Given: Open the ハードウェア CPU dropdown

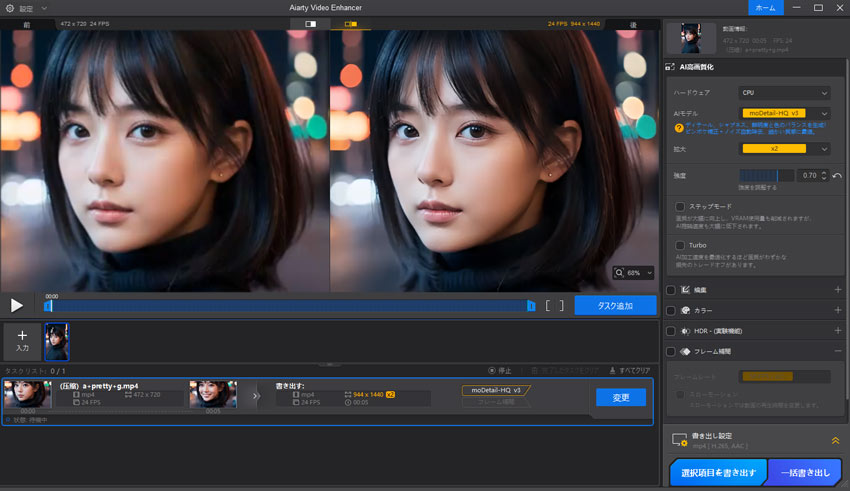Looking at the screenshot, I should [x=784, y=93].
